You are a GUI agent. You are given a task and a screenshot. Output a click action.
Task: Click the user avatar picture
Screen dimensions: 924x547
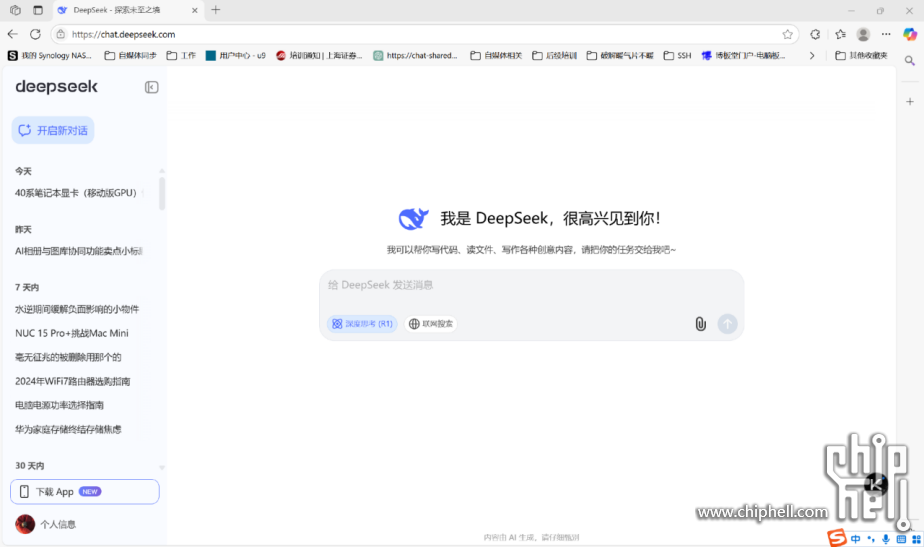(25, 524)
